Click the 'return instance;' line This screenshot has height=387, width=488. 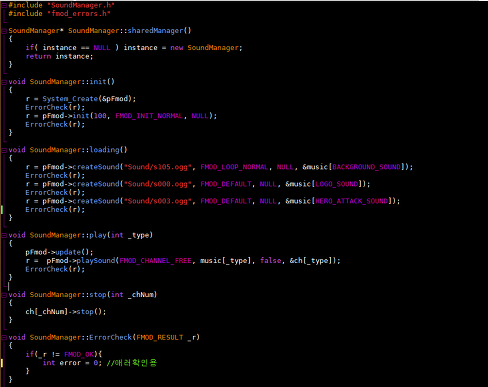(59, 56)
